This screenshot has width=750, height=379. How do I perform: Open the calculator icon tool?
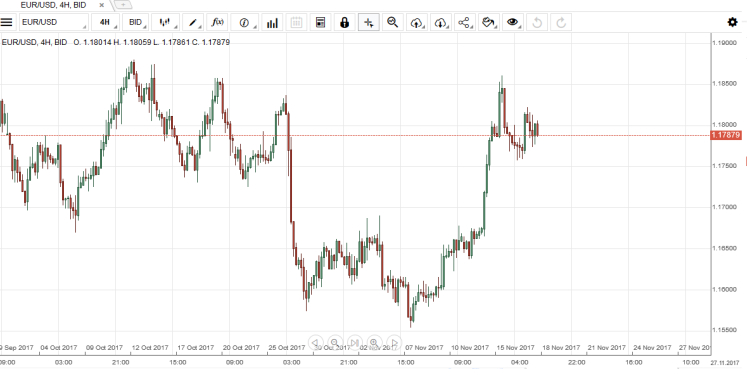point(320,22)
